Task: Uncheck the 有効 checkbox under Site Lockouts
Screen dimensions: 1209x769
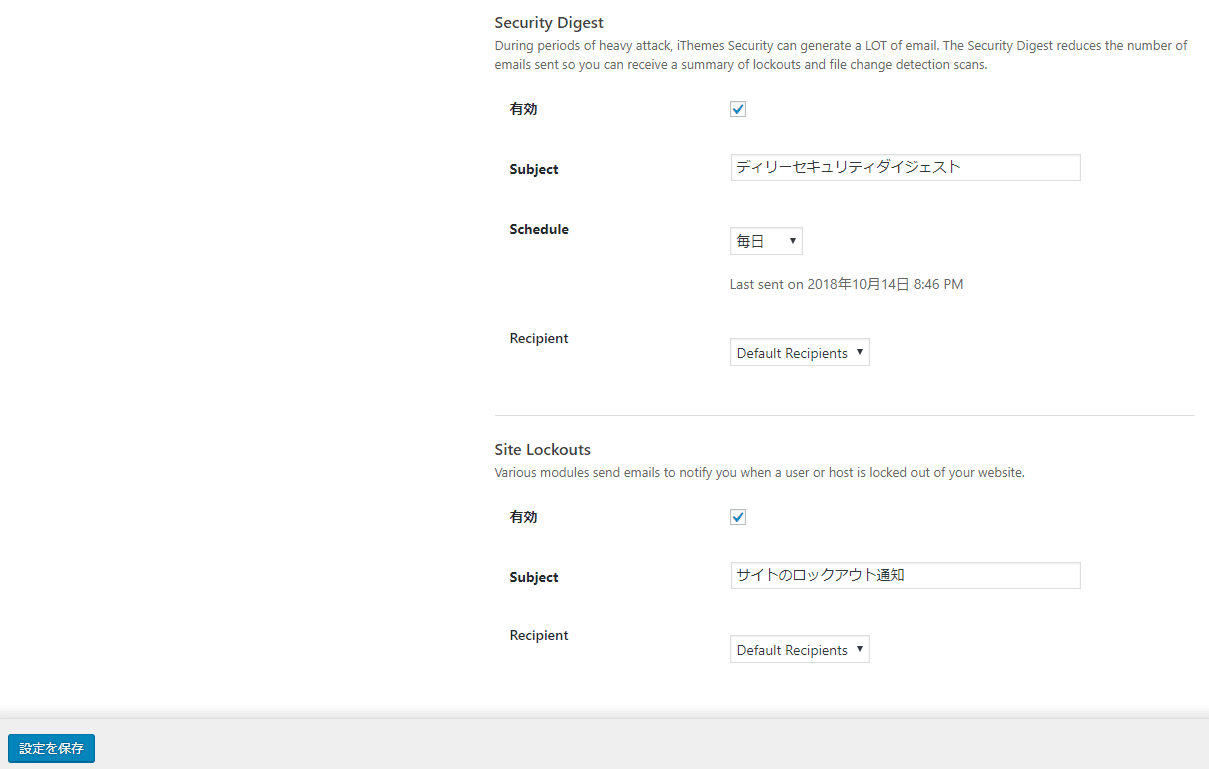Action: point(737,517)
